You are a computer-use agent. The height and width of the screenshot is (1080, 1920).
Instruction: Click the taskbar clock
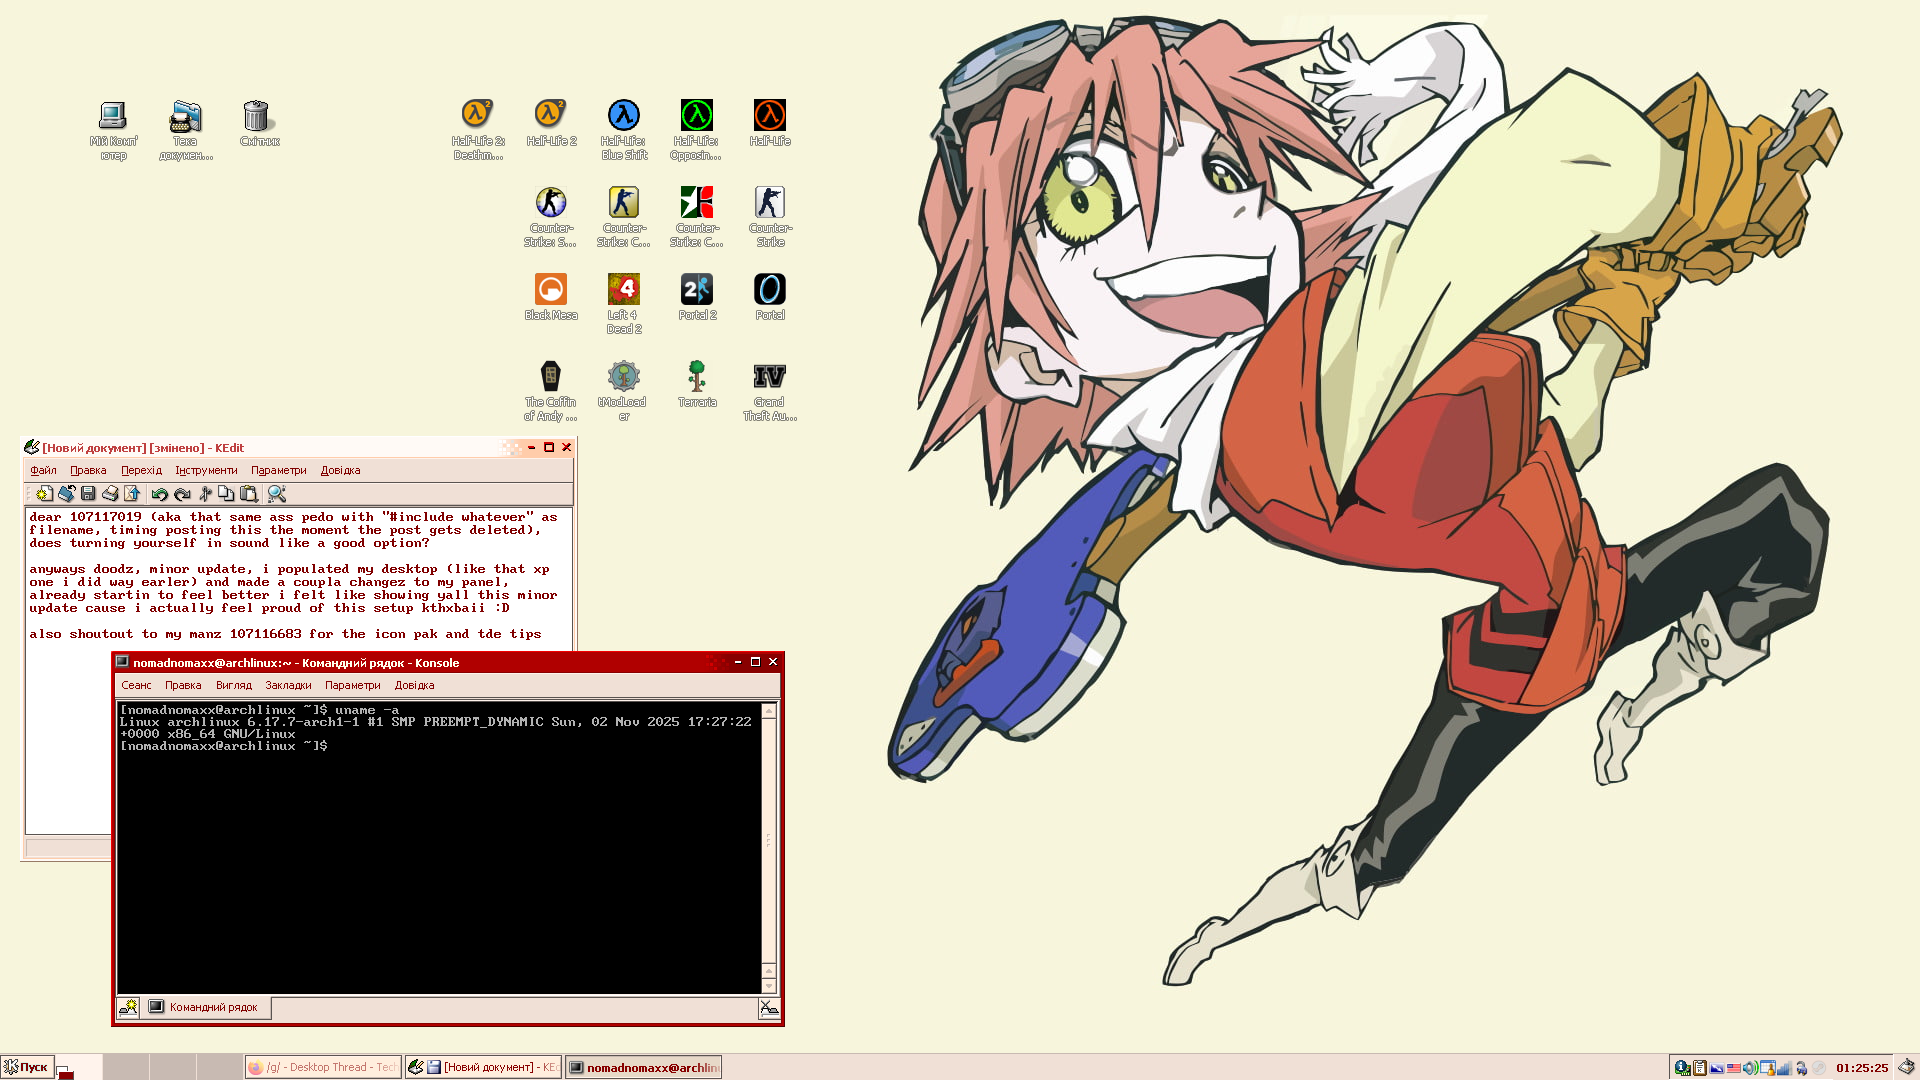(x=1861, y=1068)
